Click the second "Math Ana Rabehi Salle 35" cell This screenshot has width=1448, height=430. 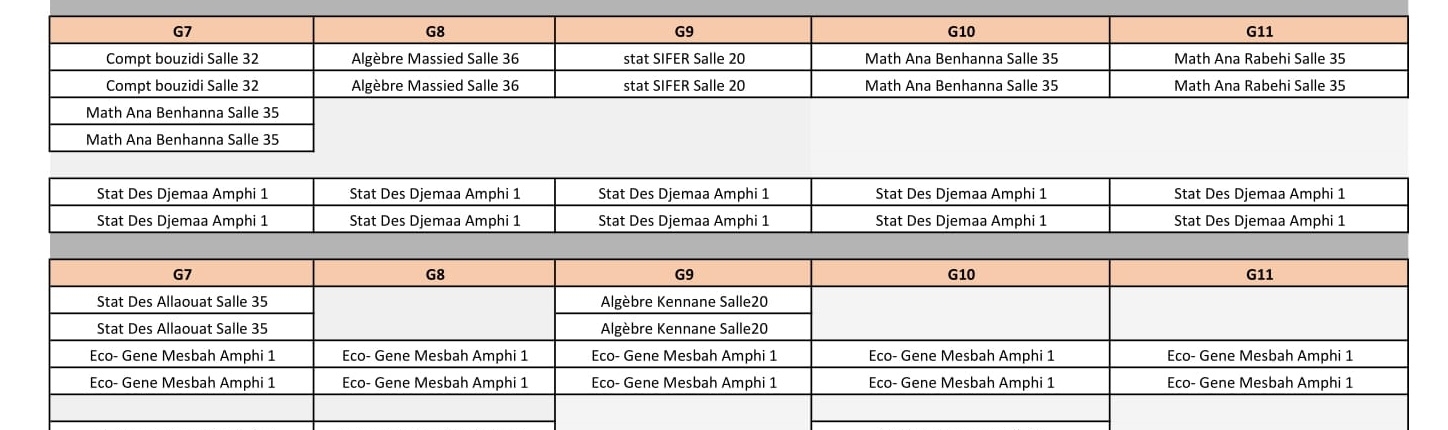point(1259,85)
